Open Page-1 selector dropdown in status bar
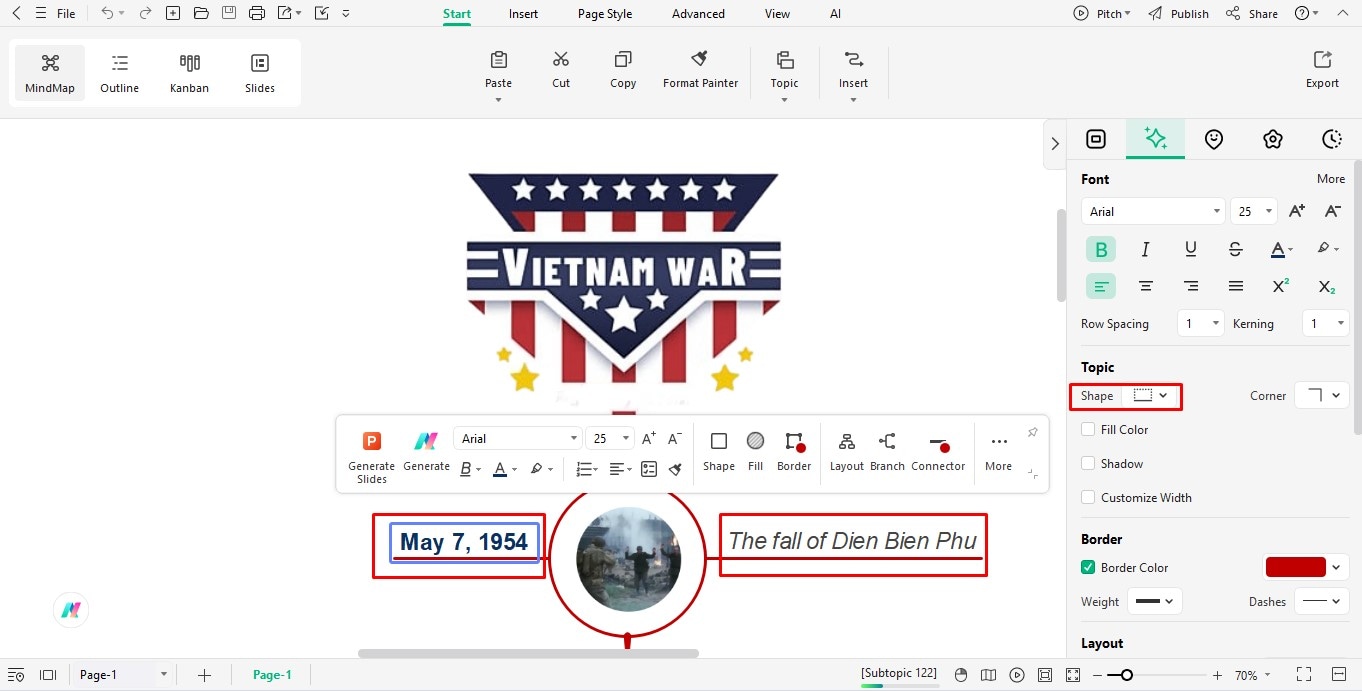Image resolution: width=1362 pixels, height=691 pixels. point(123,675)
